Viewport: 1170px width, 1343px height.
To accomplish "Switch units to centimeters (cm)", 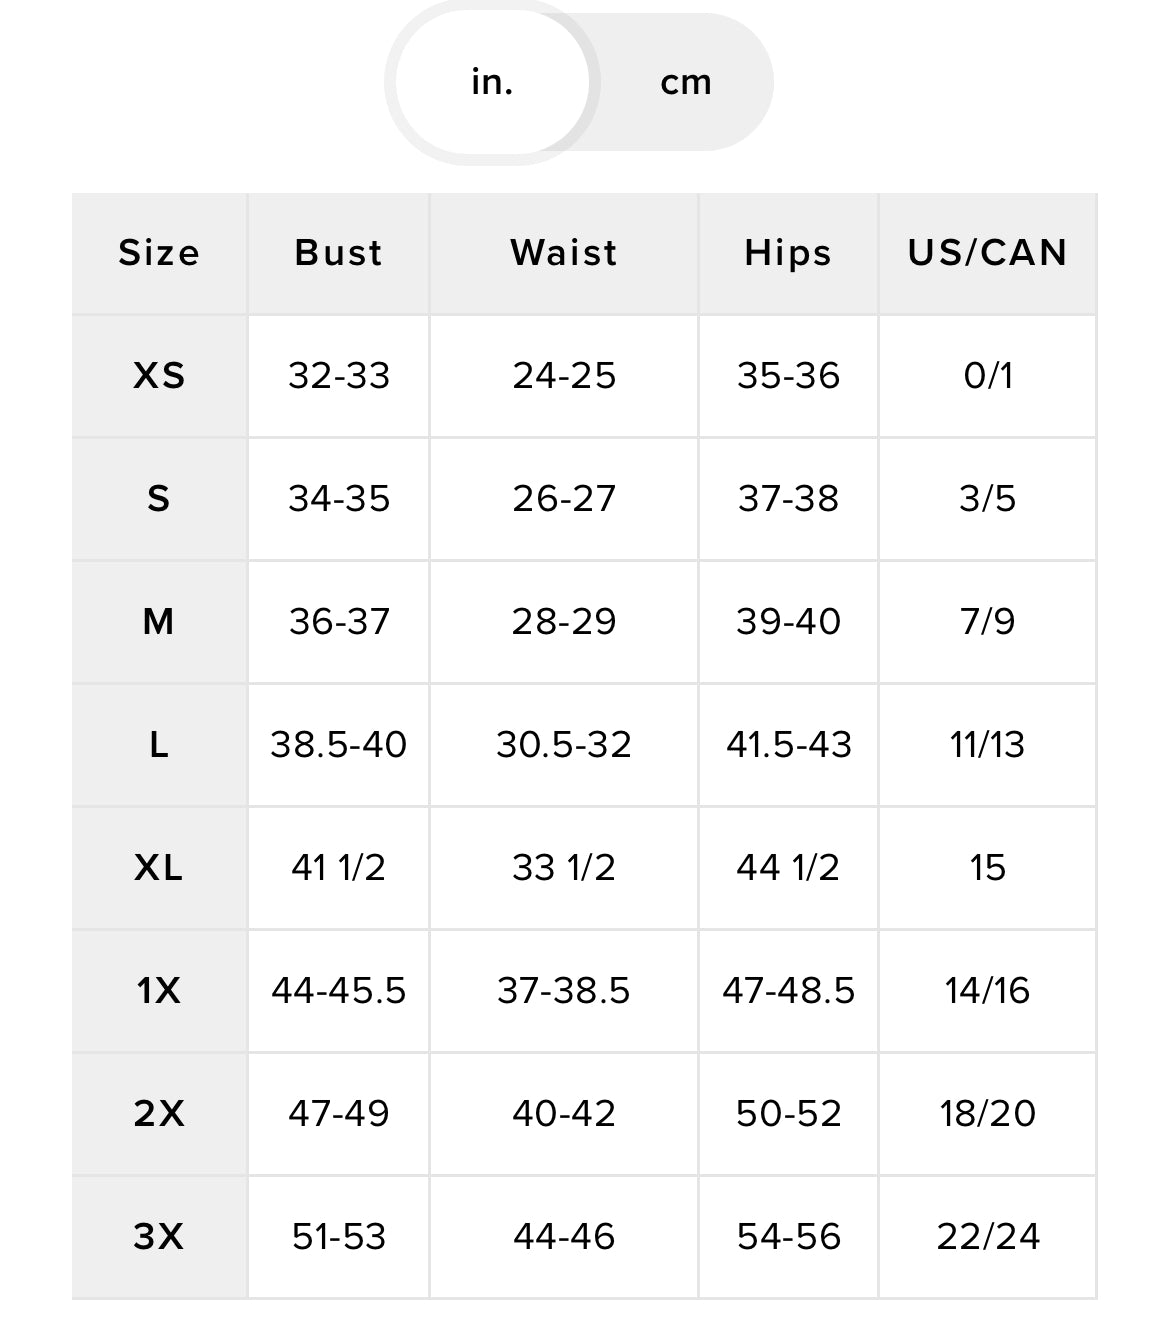I will tap(686, 82).
